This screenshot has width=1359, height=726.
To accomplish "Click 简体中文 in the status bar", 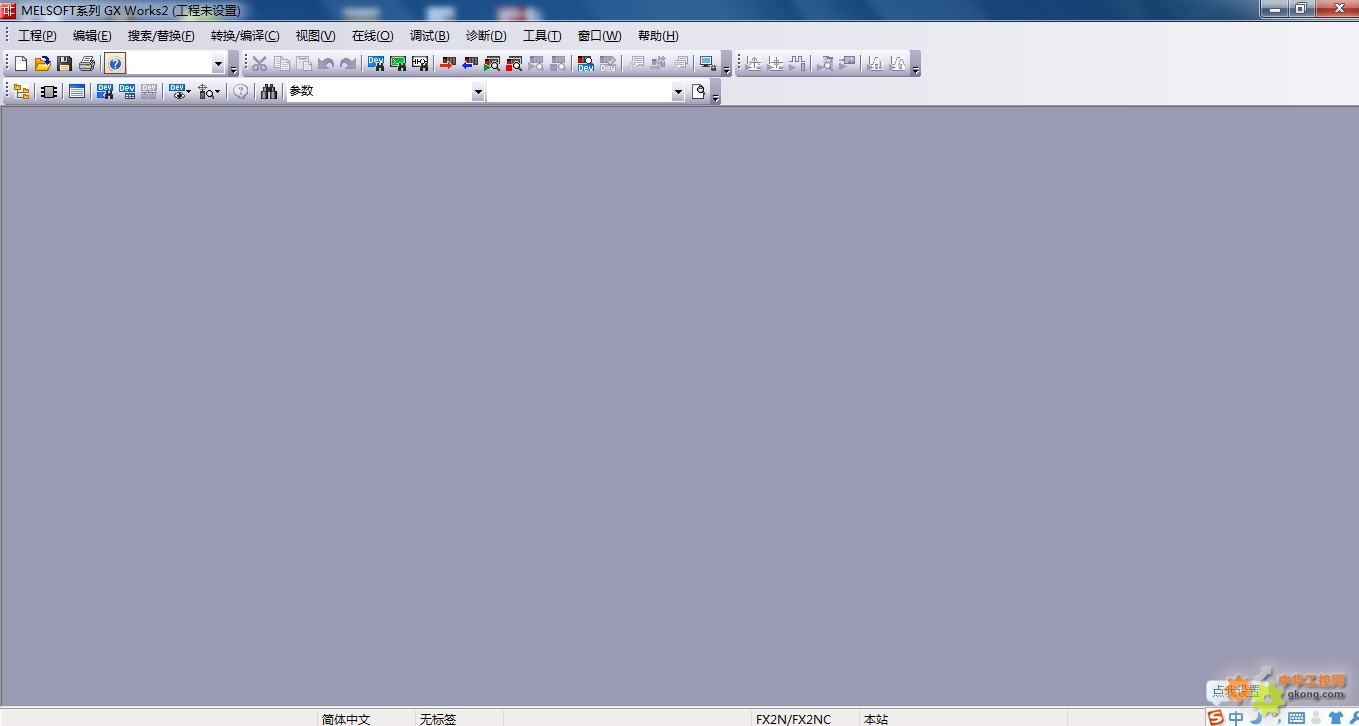I will coord(346,719).
